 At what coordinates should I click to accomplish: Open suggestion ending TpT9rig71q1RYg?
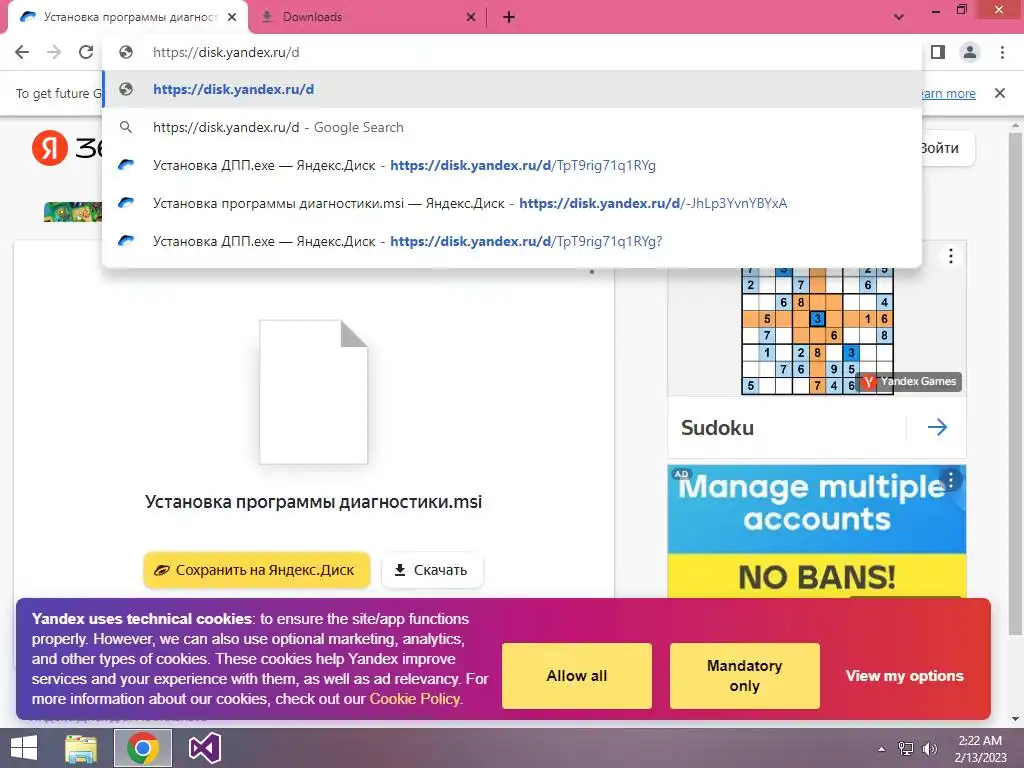[x=512, y=241]
